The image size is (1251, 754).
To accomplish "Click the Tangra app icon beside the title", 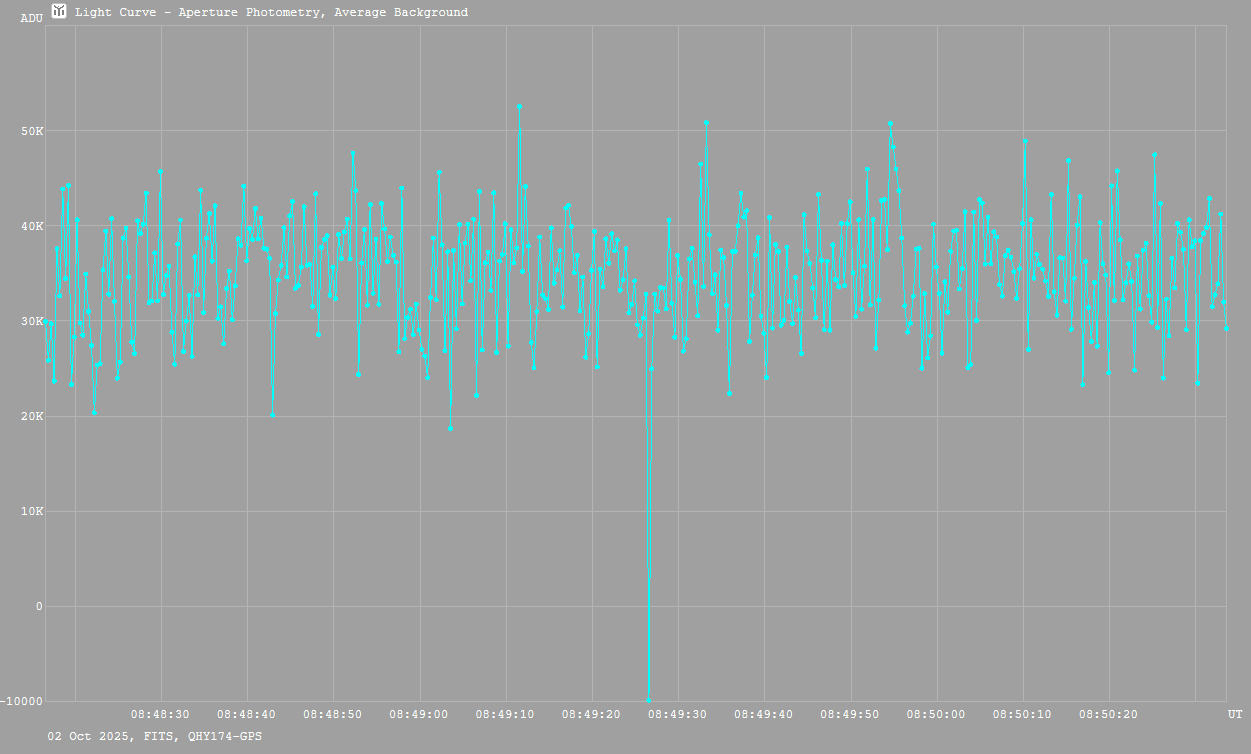I will coord(59,12).
